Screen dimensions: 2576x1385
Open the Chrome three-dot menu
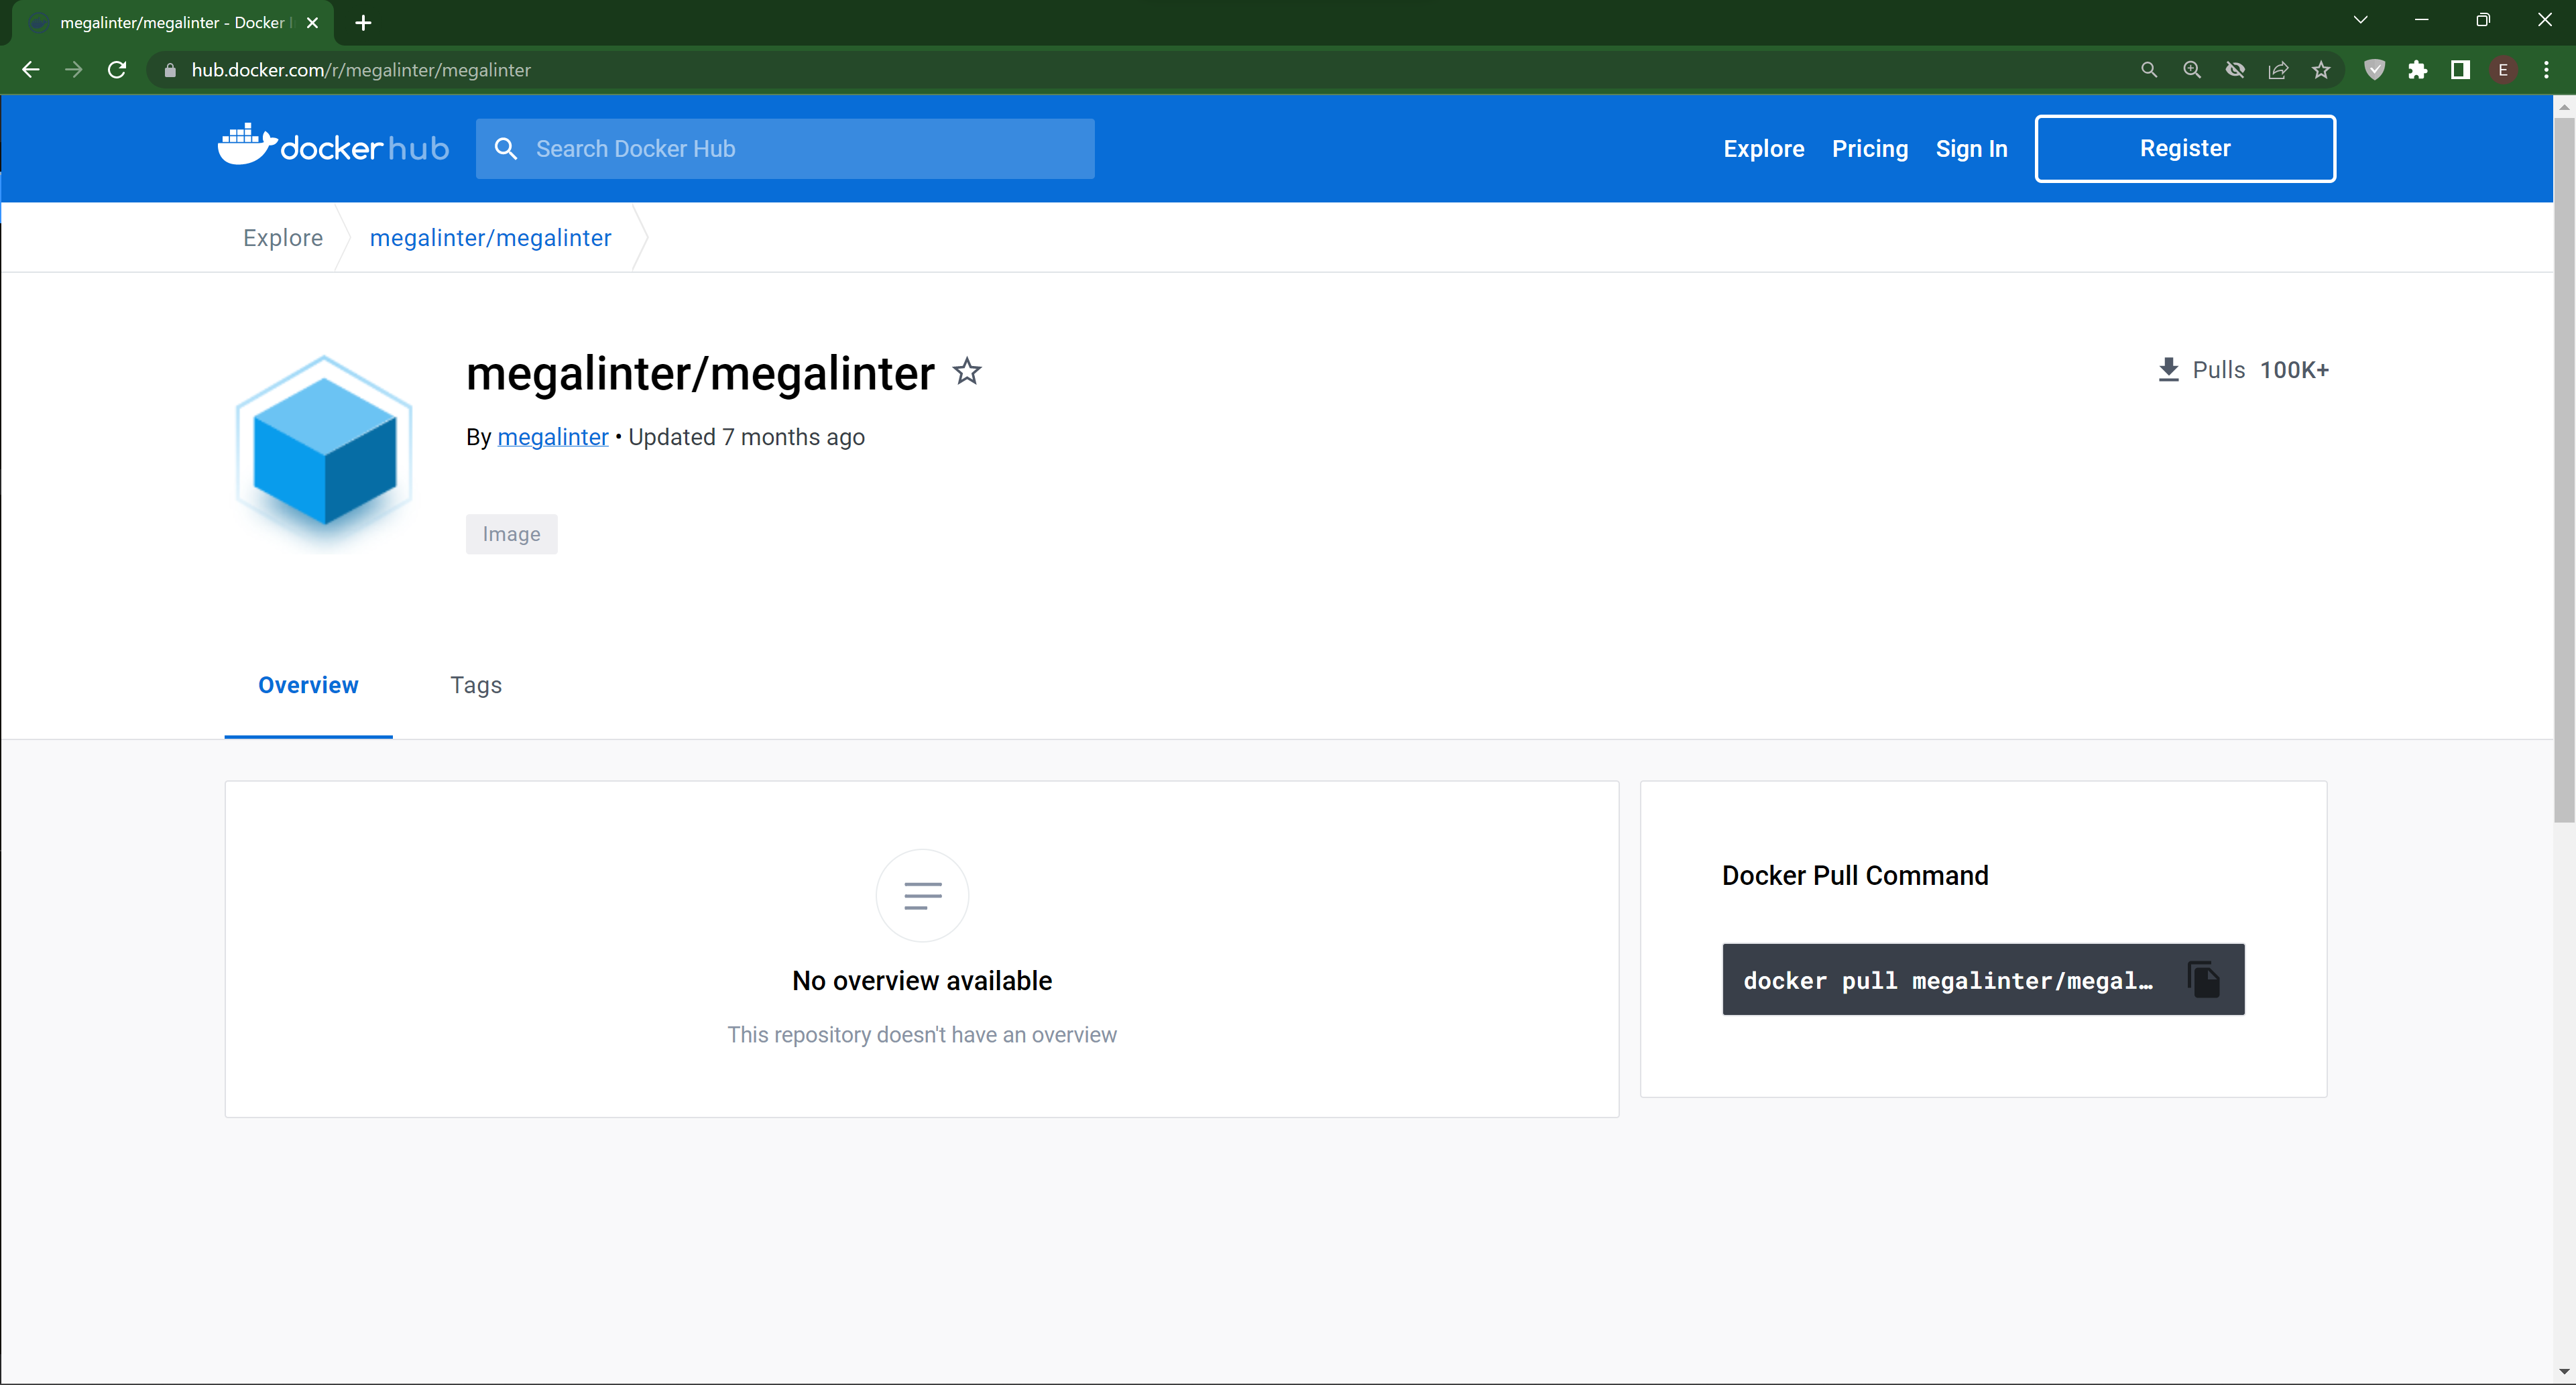2548,69
